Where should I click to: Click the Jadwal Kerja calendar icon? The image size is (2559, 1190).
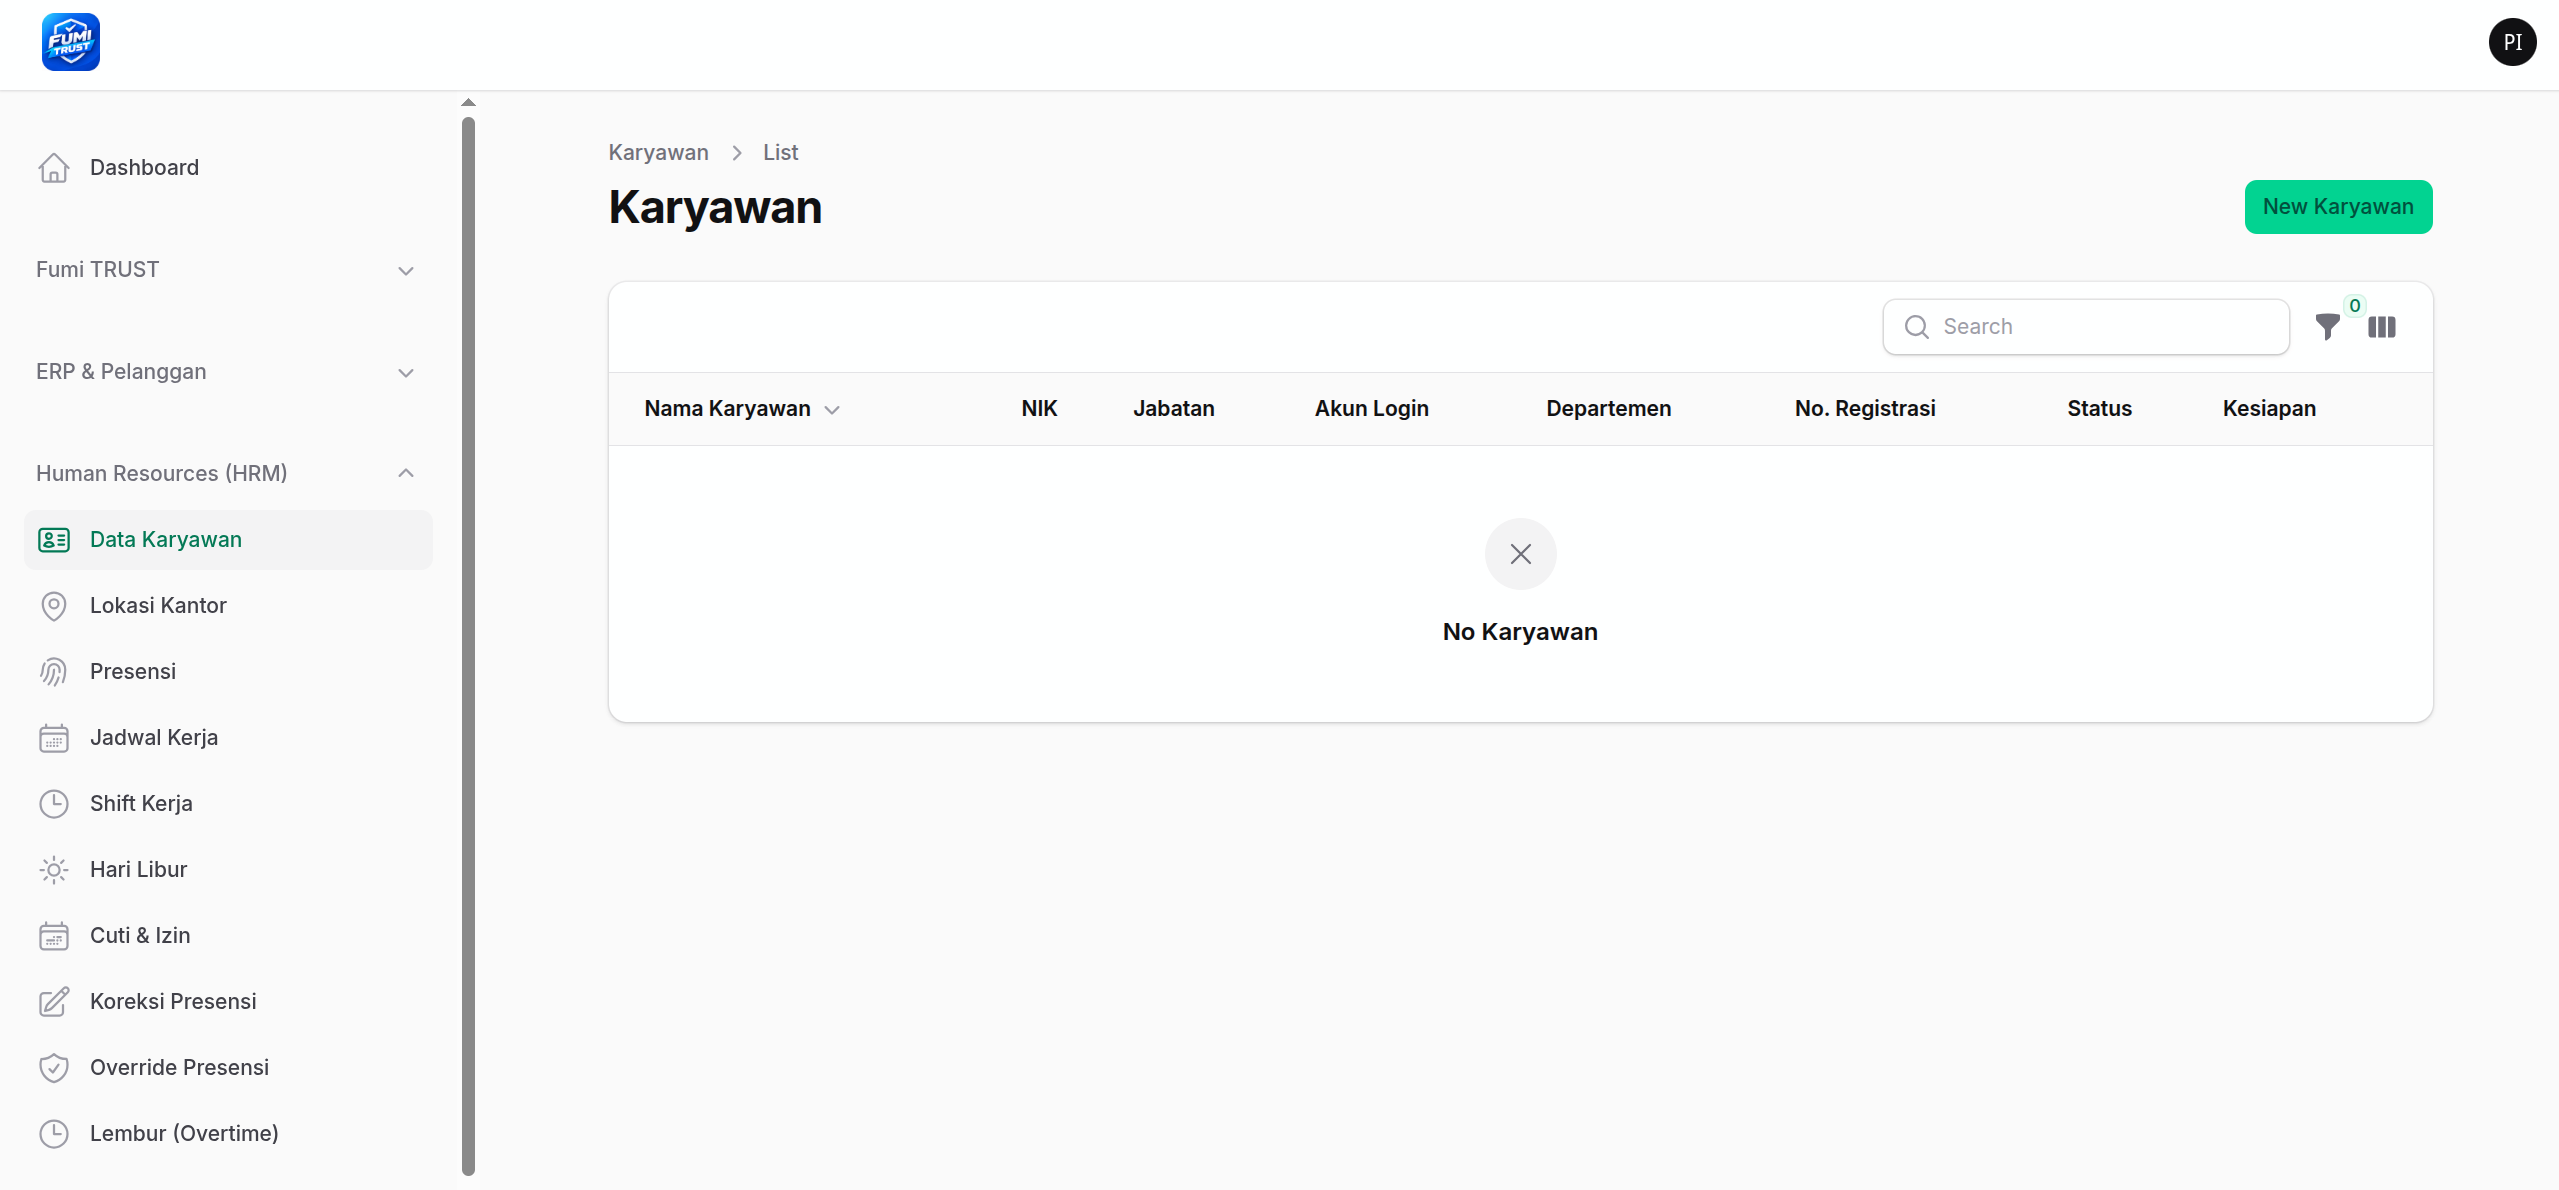click(x=54, y=738)
